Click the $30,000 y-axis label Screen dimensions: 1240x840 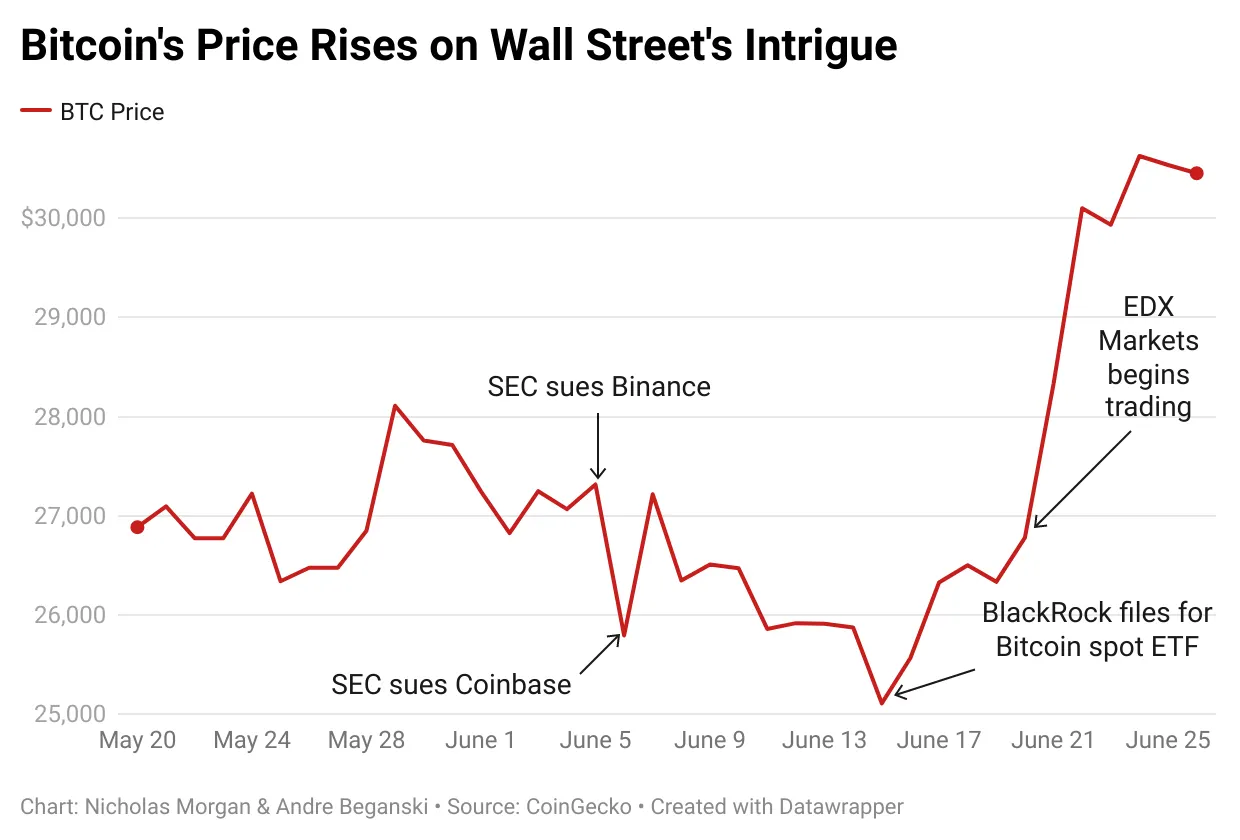(x=63, y=218)
